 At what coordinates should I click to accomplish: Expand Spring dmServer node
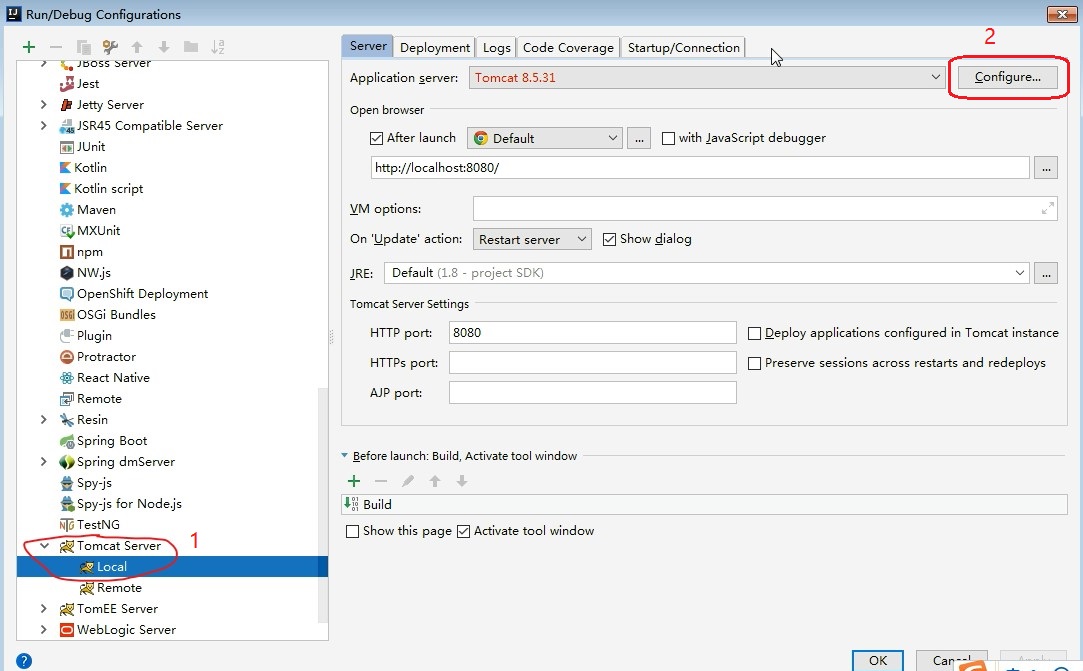pyautogui.click(x=44, y=462)
